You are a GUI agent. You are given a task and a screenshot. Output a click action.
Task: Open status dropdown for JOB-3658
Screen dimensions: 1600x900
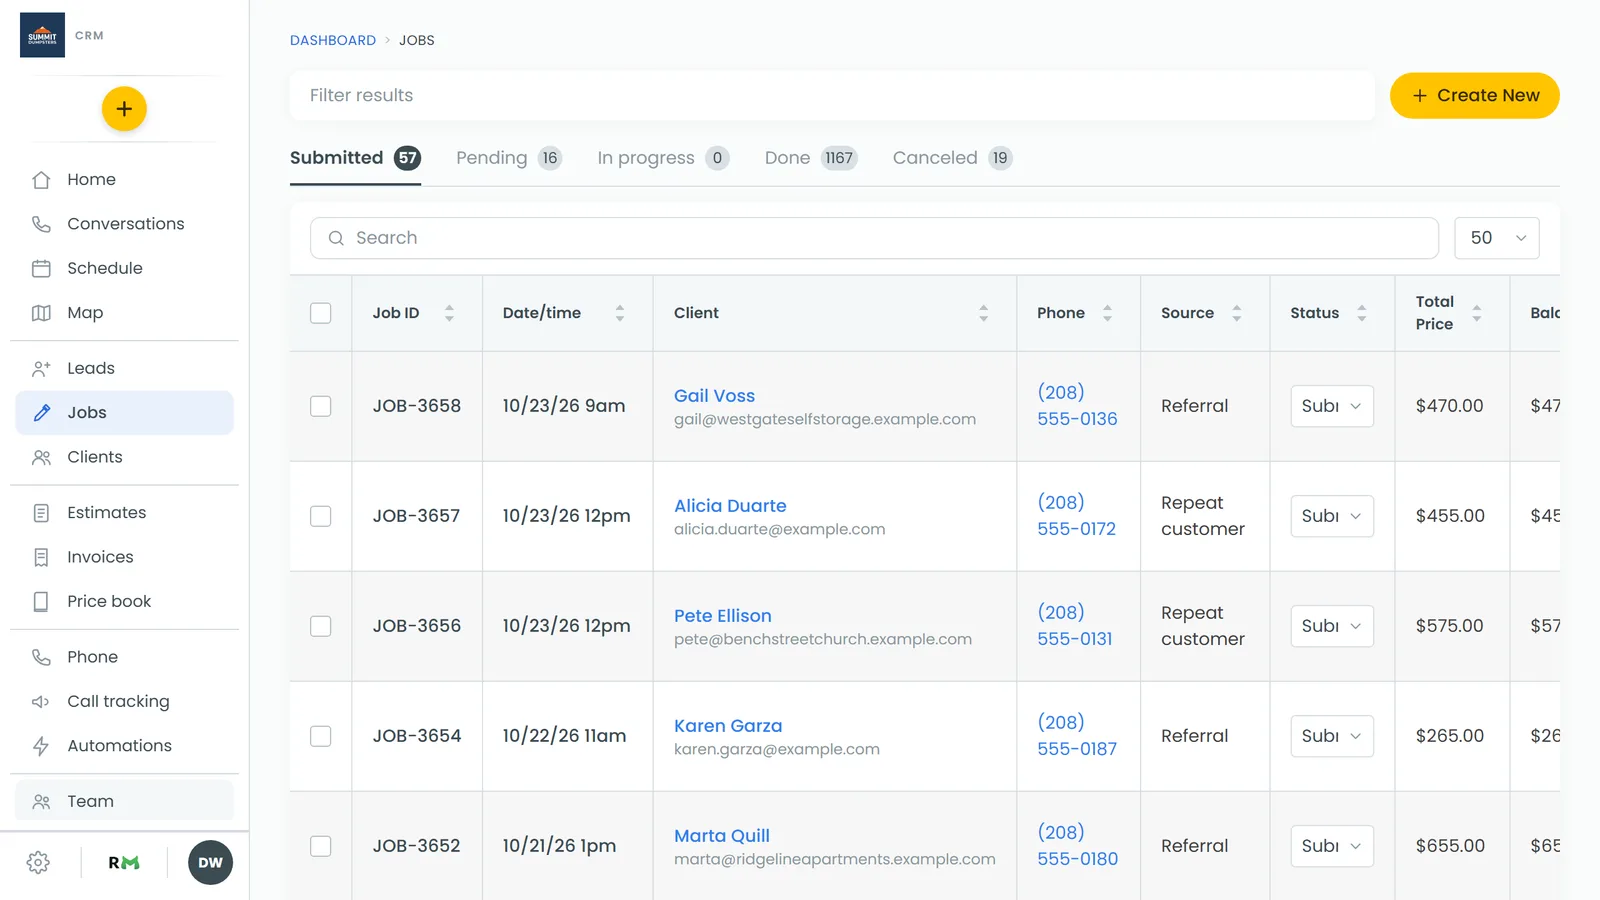point(1332,406)
